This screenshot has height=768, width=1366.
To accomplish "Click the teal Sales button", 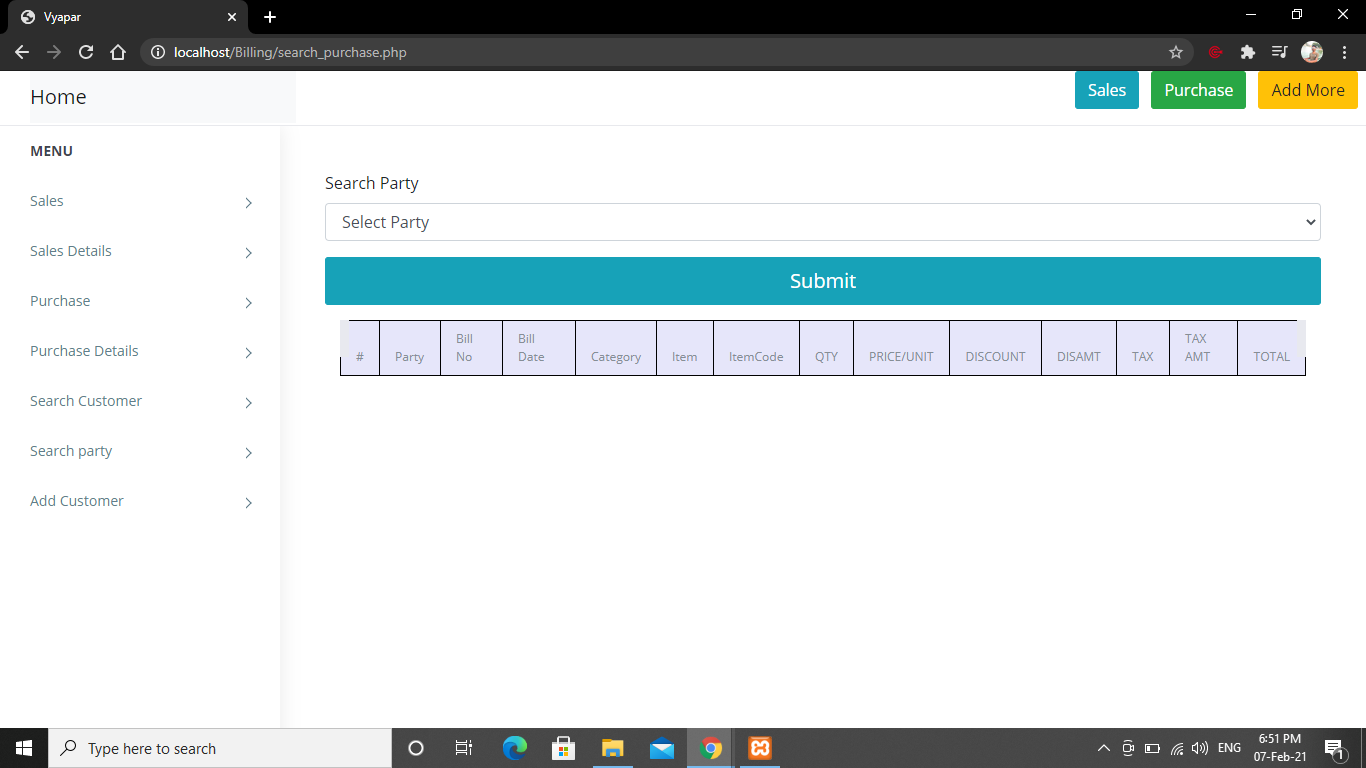I will pos(1107,90).
